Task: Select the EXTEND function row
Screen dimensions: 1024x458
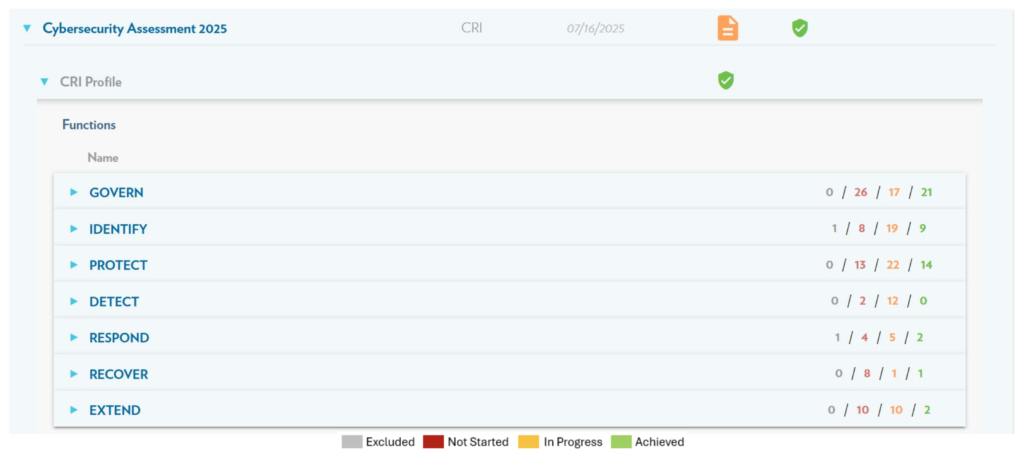Action: 114,410
